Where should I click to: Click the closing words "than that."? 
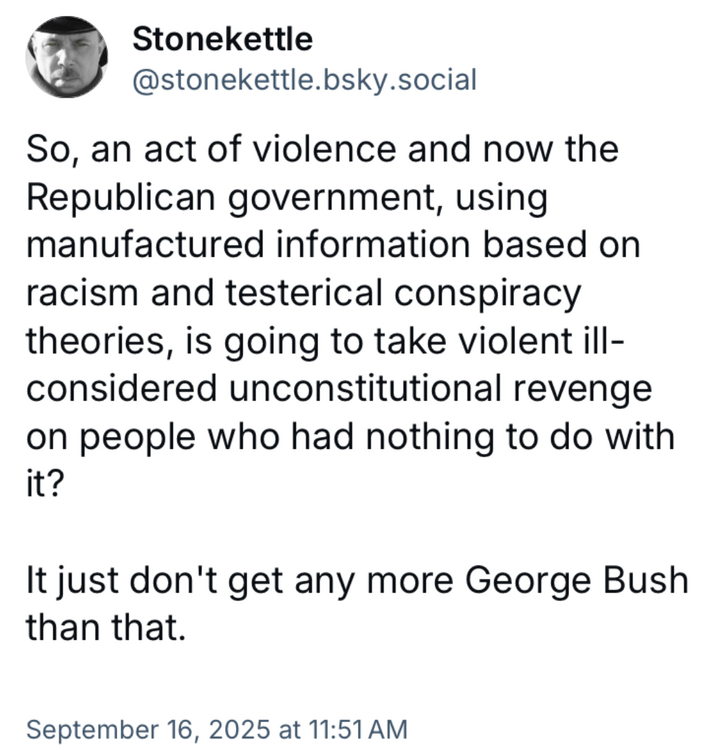click(x=105, y=628)
